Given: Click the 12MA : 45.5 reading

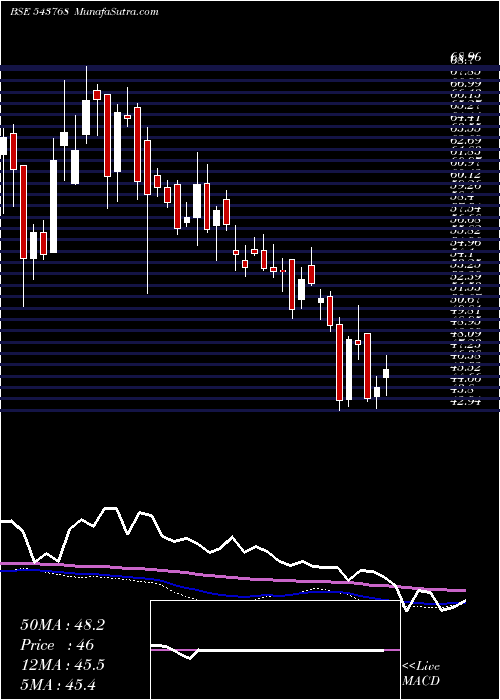Looking at the screenshot, I should tap(62, 665).
